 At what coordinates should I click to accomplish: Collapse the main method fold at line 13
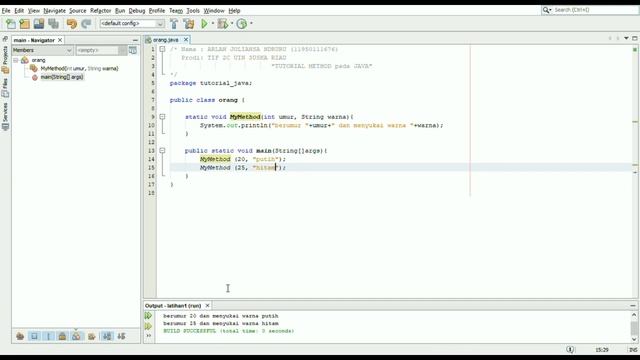(x=162, y=151)
